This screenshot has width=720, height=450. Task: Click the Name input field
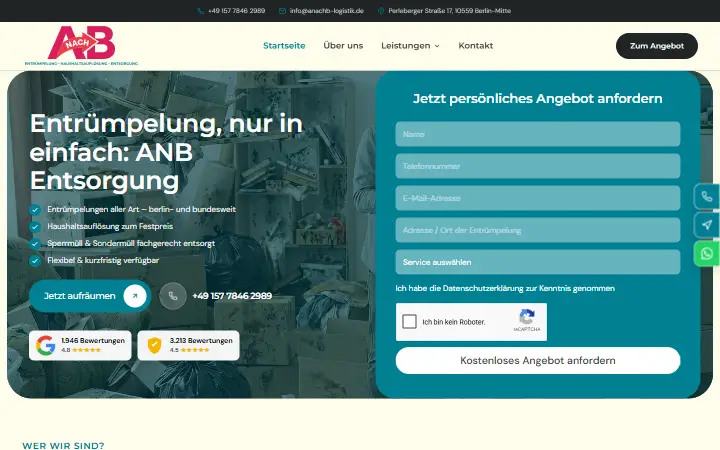[538, 134]
